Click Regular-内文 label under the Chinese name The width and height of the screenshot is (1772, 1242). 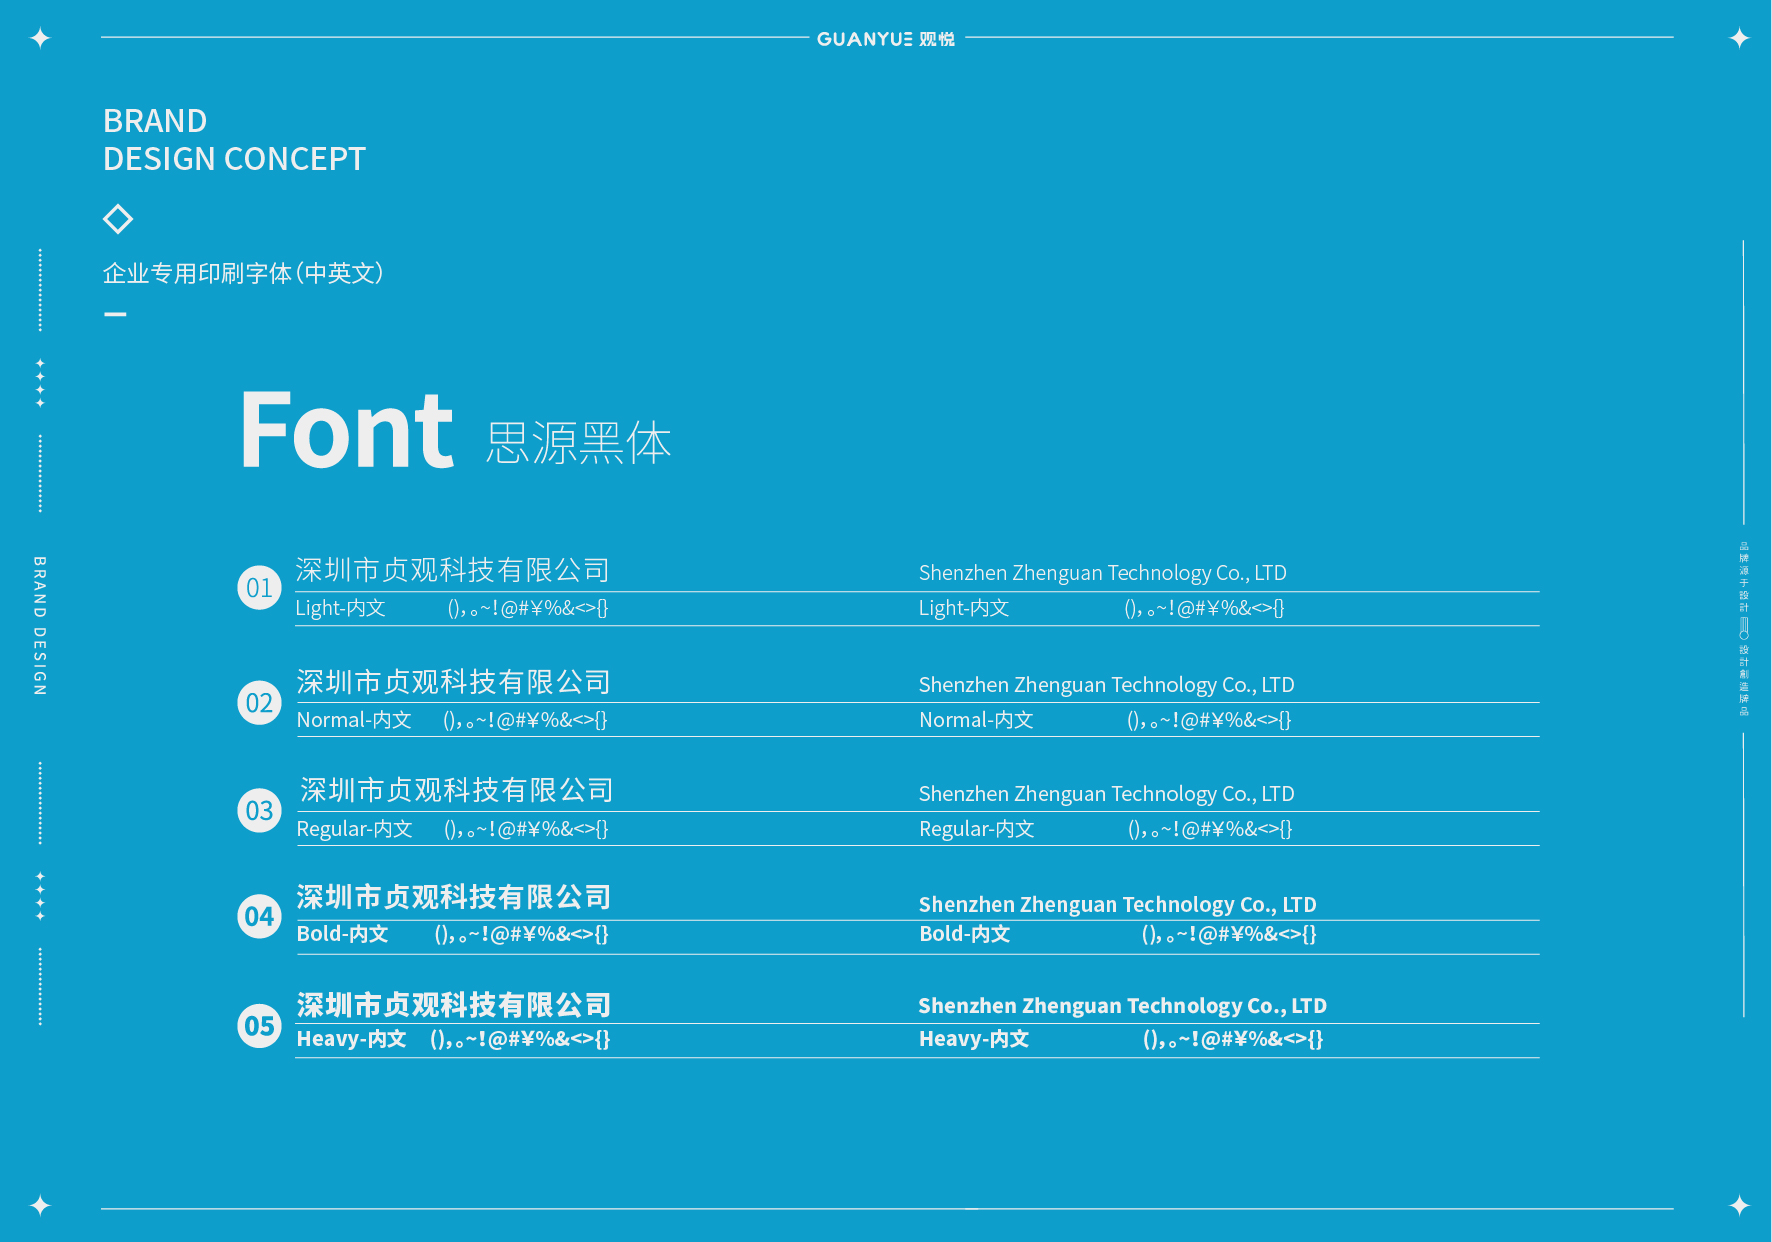coord(355,829)
